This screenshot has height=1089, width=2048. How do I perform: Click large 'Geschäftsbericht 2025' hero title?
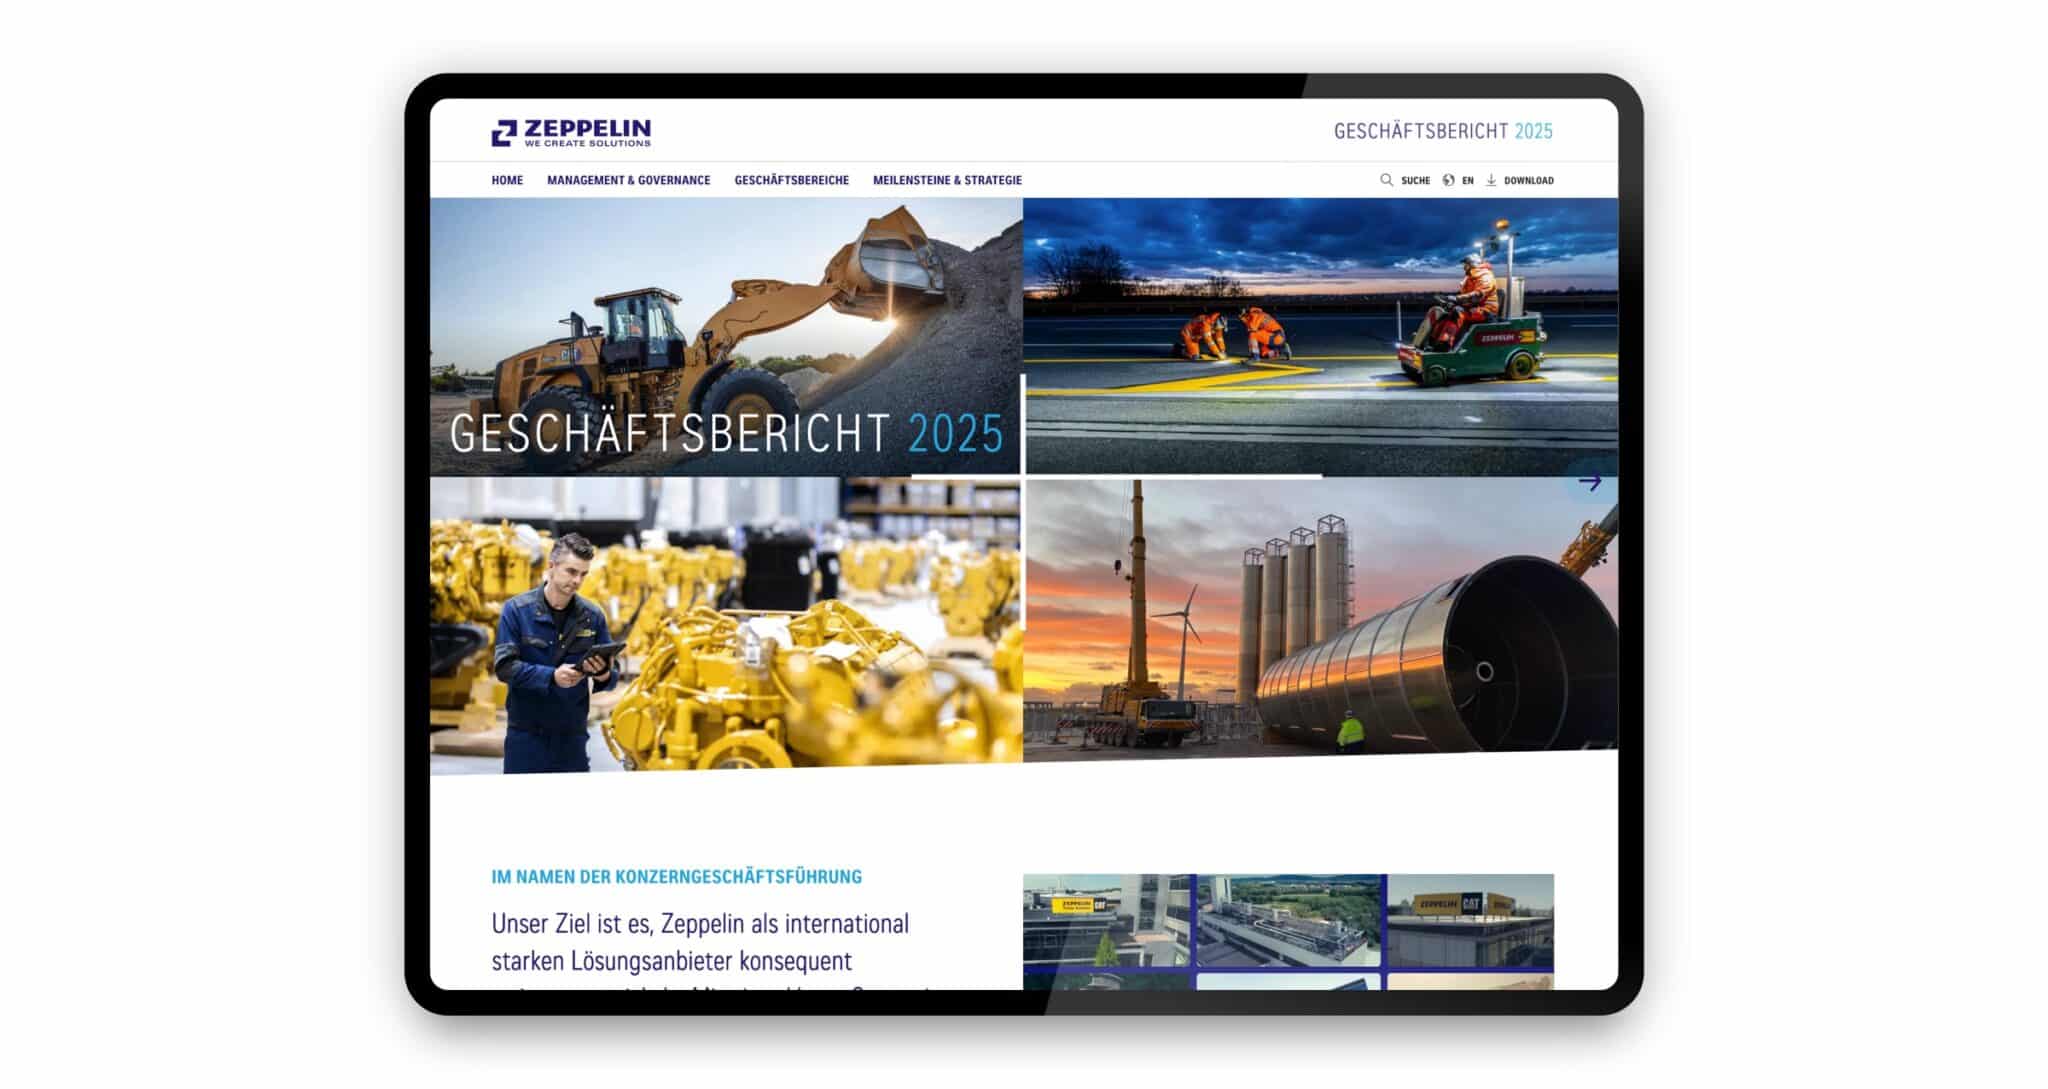tap(726, 434)
